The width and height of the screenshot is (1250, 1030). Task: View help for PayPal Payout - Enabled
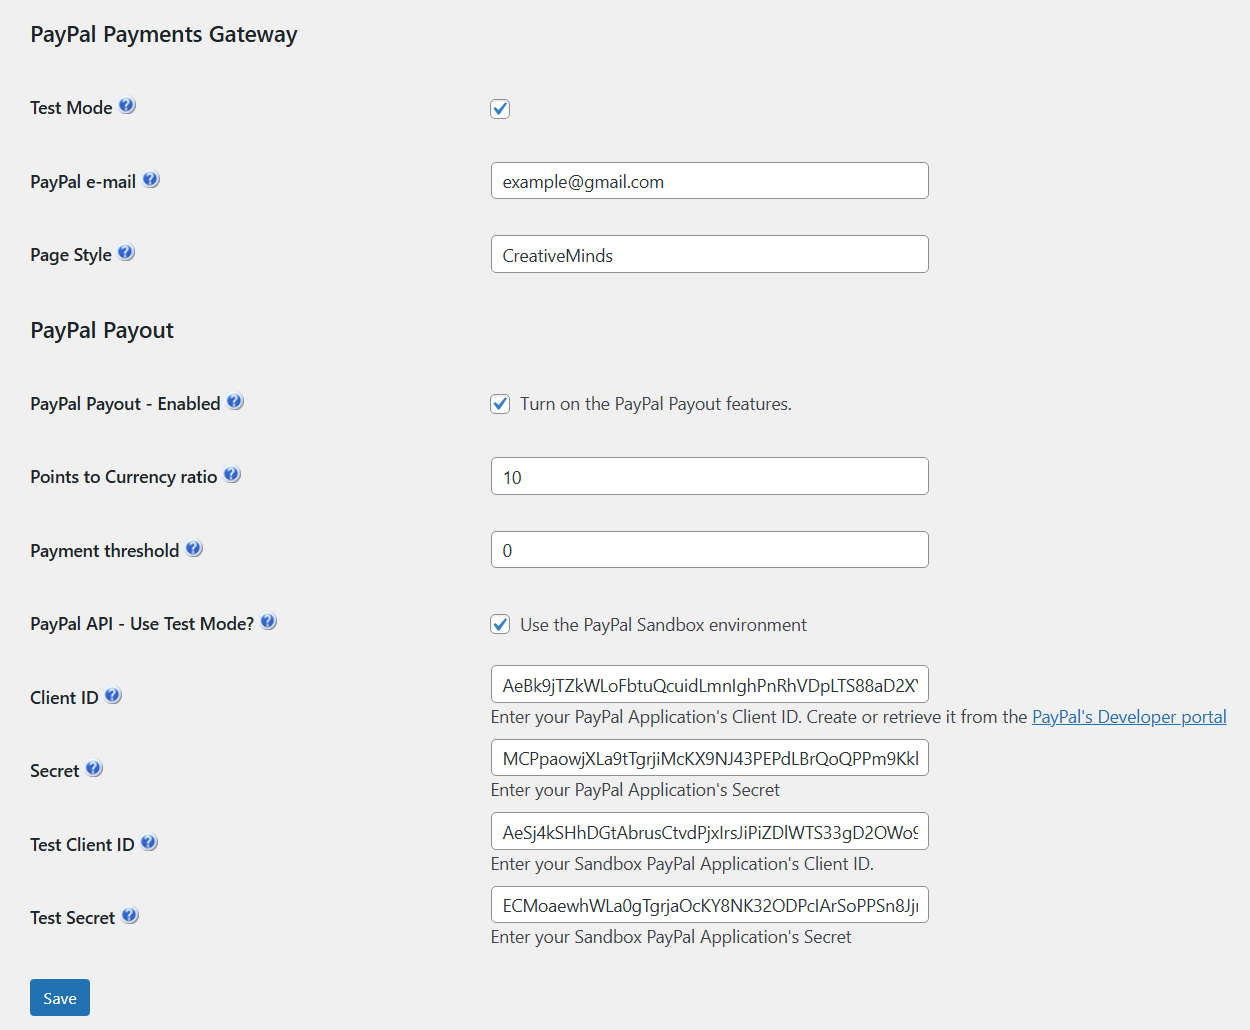(235, 402)
